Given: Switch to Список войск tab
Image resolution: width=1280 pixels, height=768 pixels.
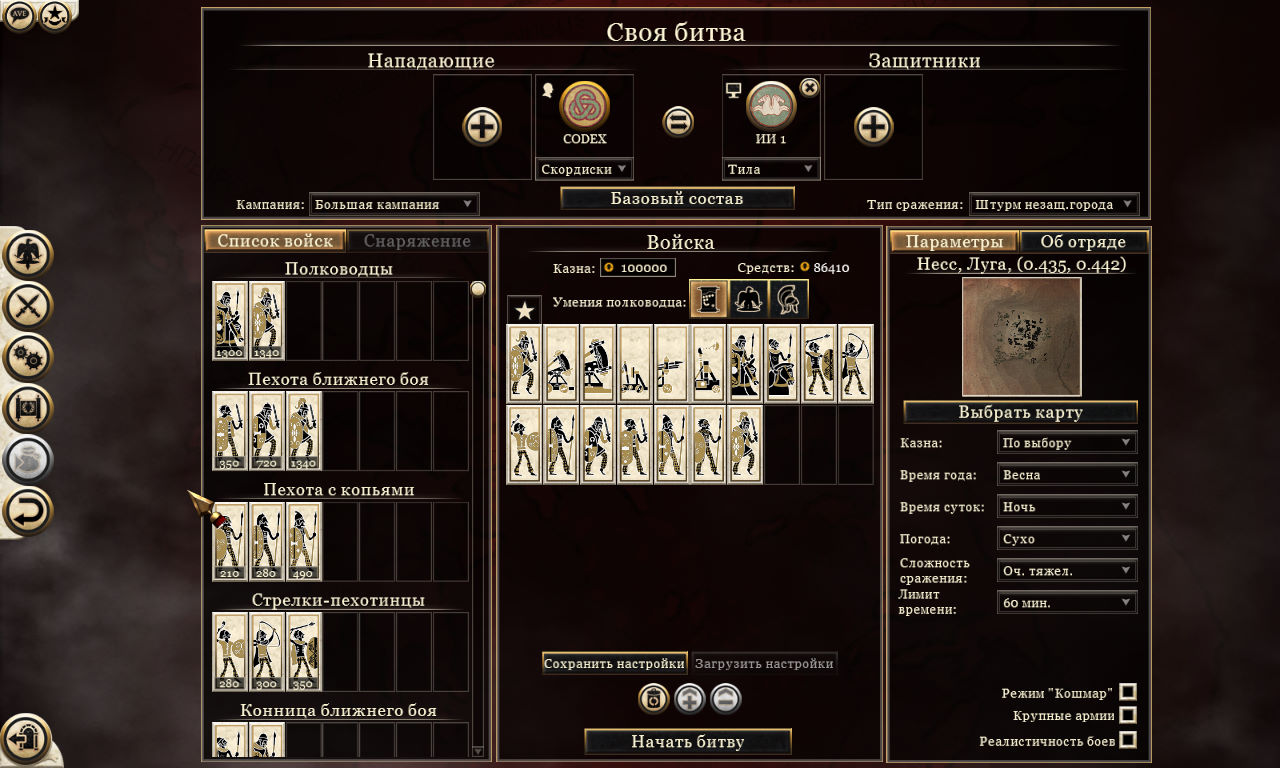Looking at the screenshot, I should (x=275, y=241).
